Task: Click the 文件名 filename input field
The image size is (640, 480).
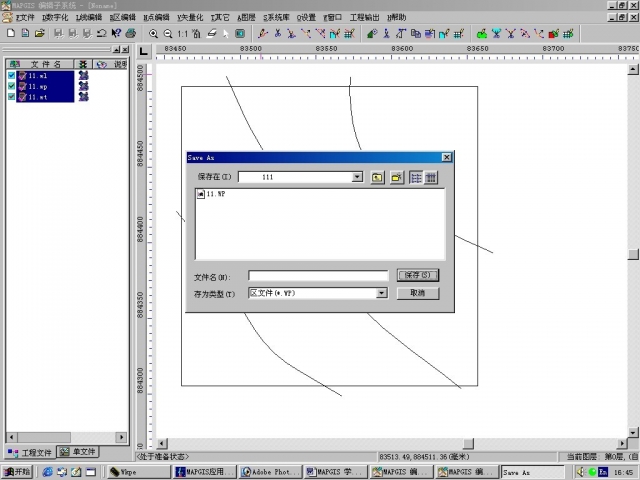Action: (x=318, y=276)
